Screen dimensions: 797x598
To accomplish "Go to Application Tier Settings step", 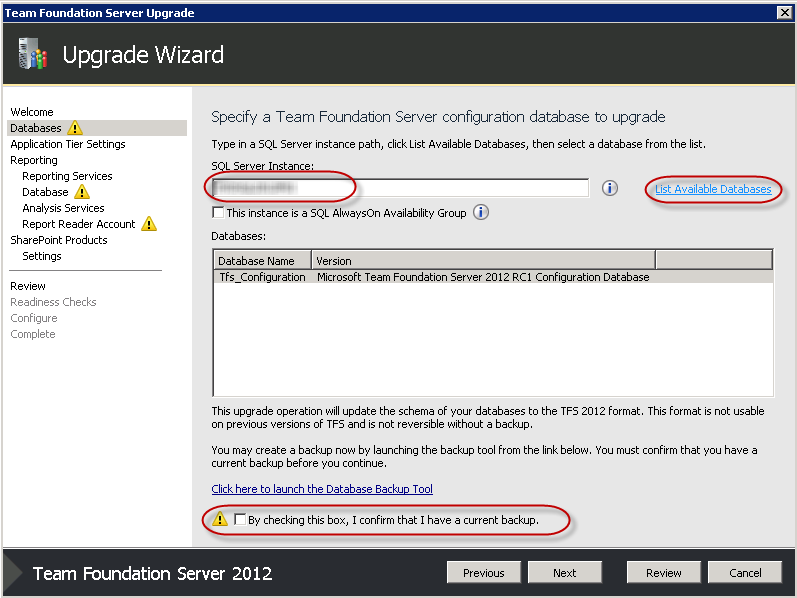I will 68,144.
